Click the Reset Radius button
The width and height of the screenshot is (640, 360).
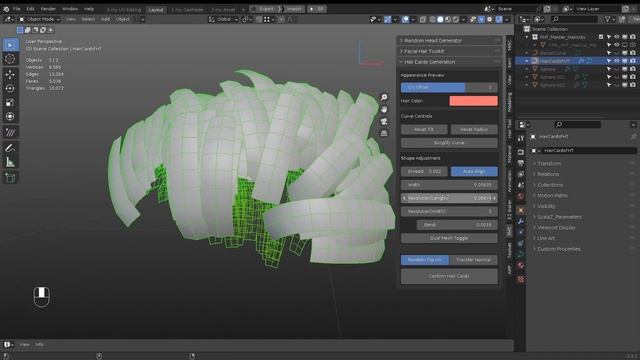pos(474,129)
